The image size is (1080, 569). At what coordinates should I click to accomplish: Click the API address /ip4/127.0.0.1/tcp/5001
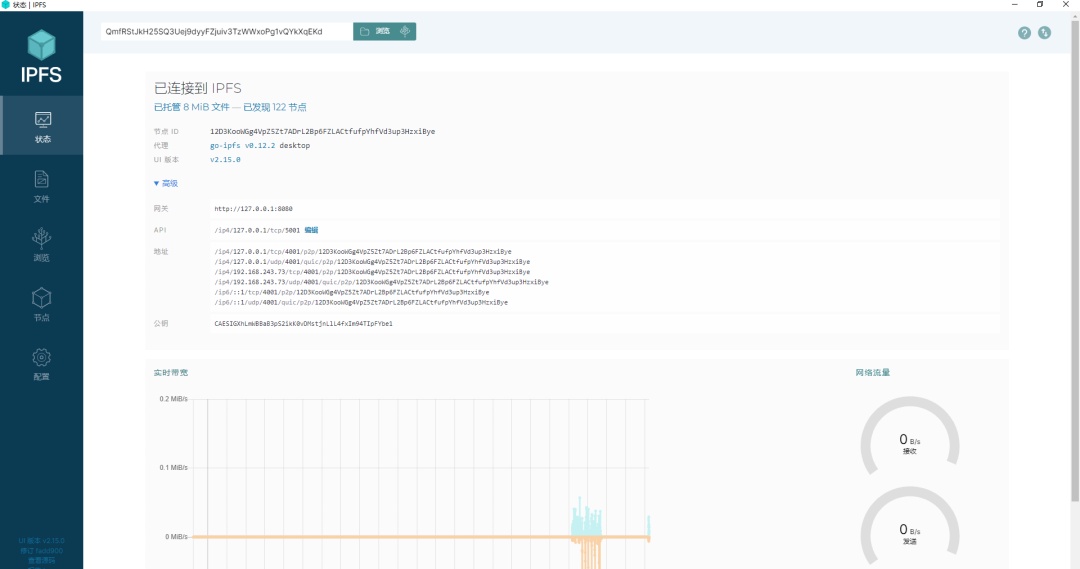(257, 230)
